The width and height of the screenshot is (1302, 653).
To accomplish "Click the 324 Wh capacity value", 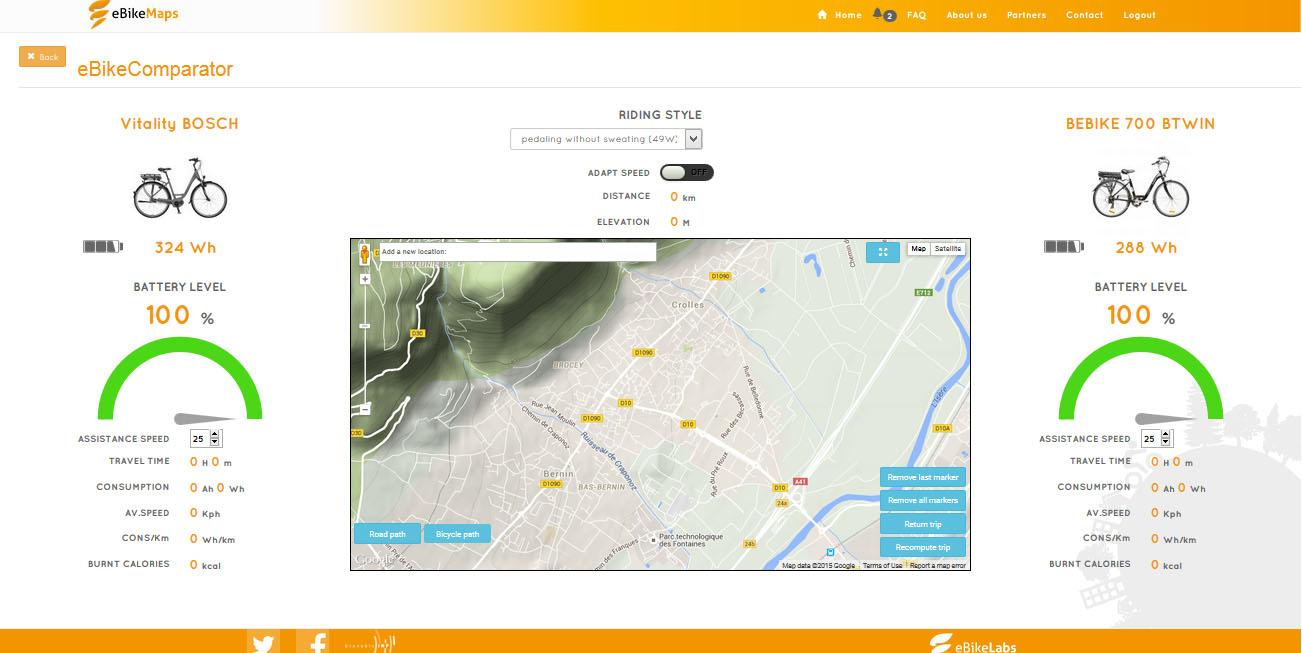I will click(x=185, y=248).
